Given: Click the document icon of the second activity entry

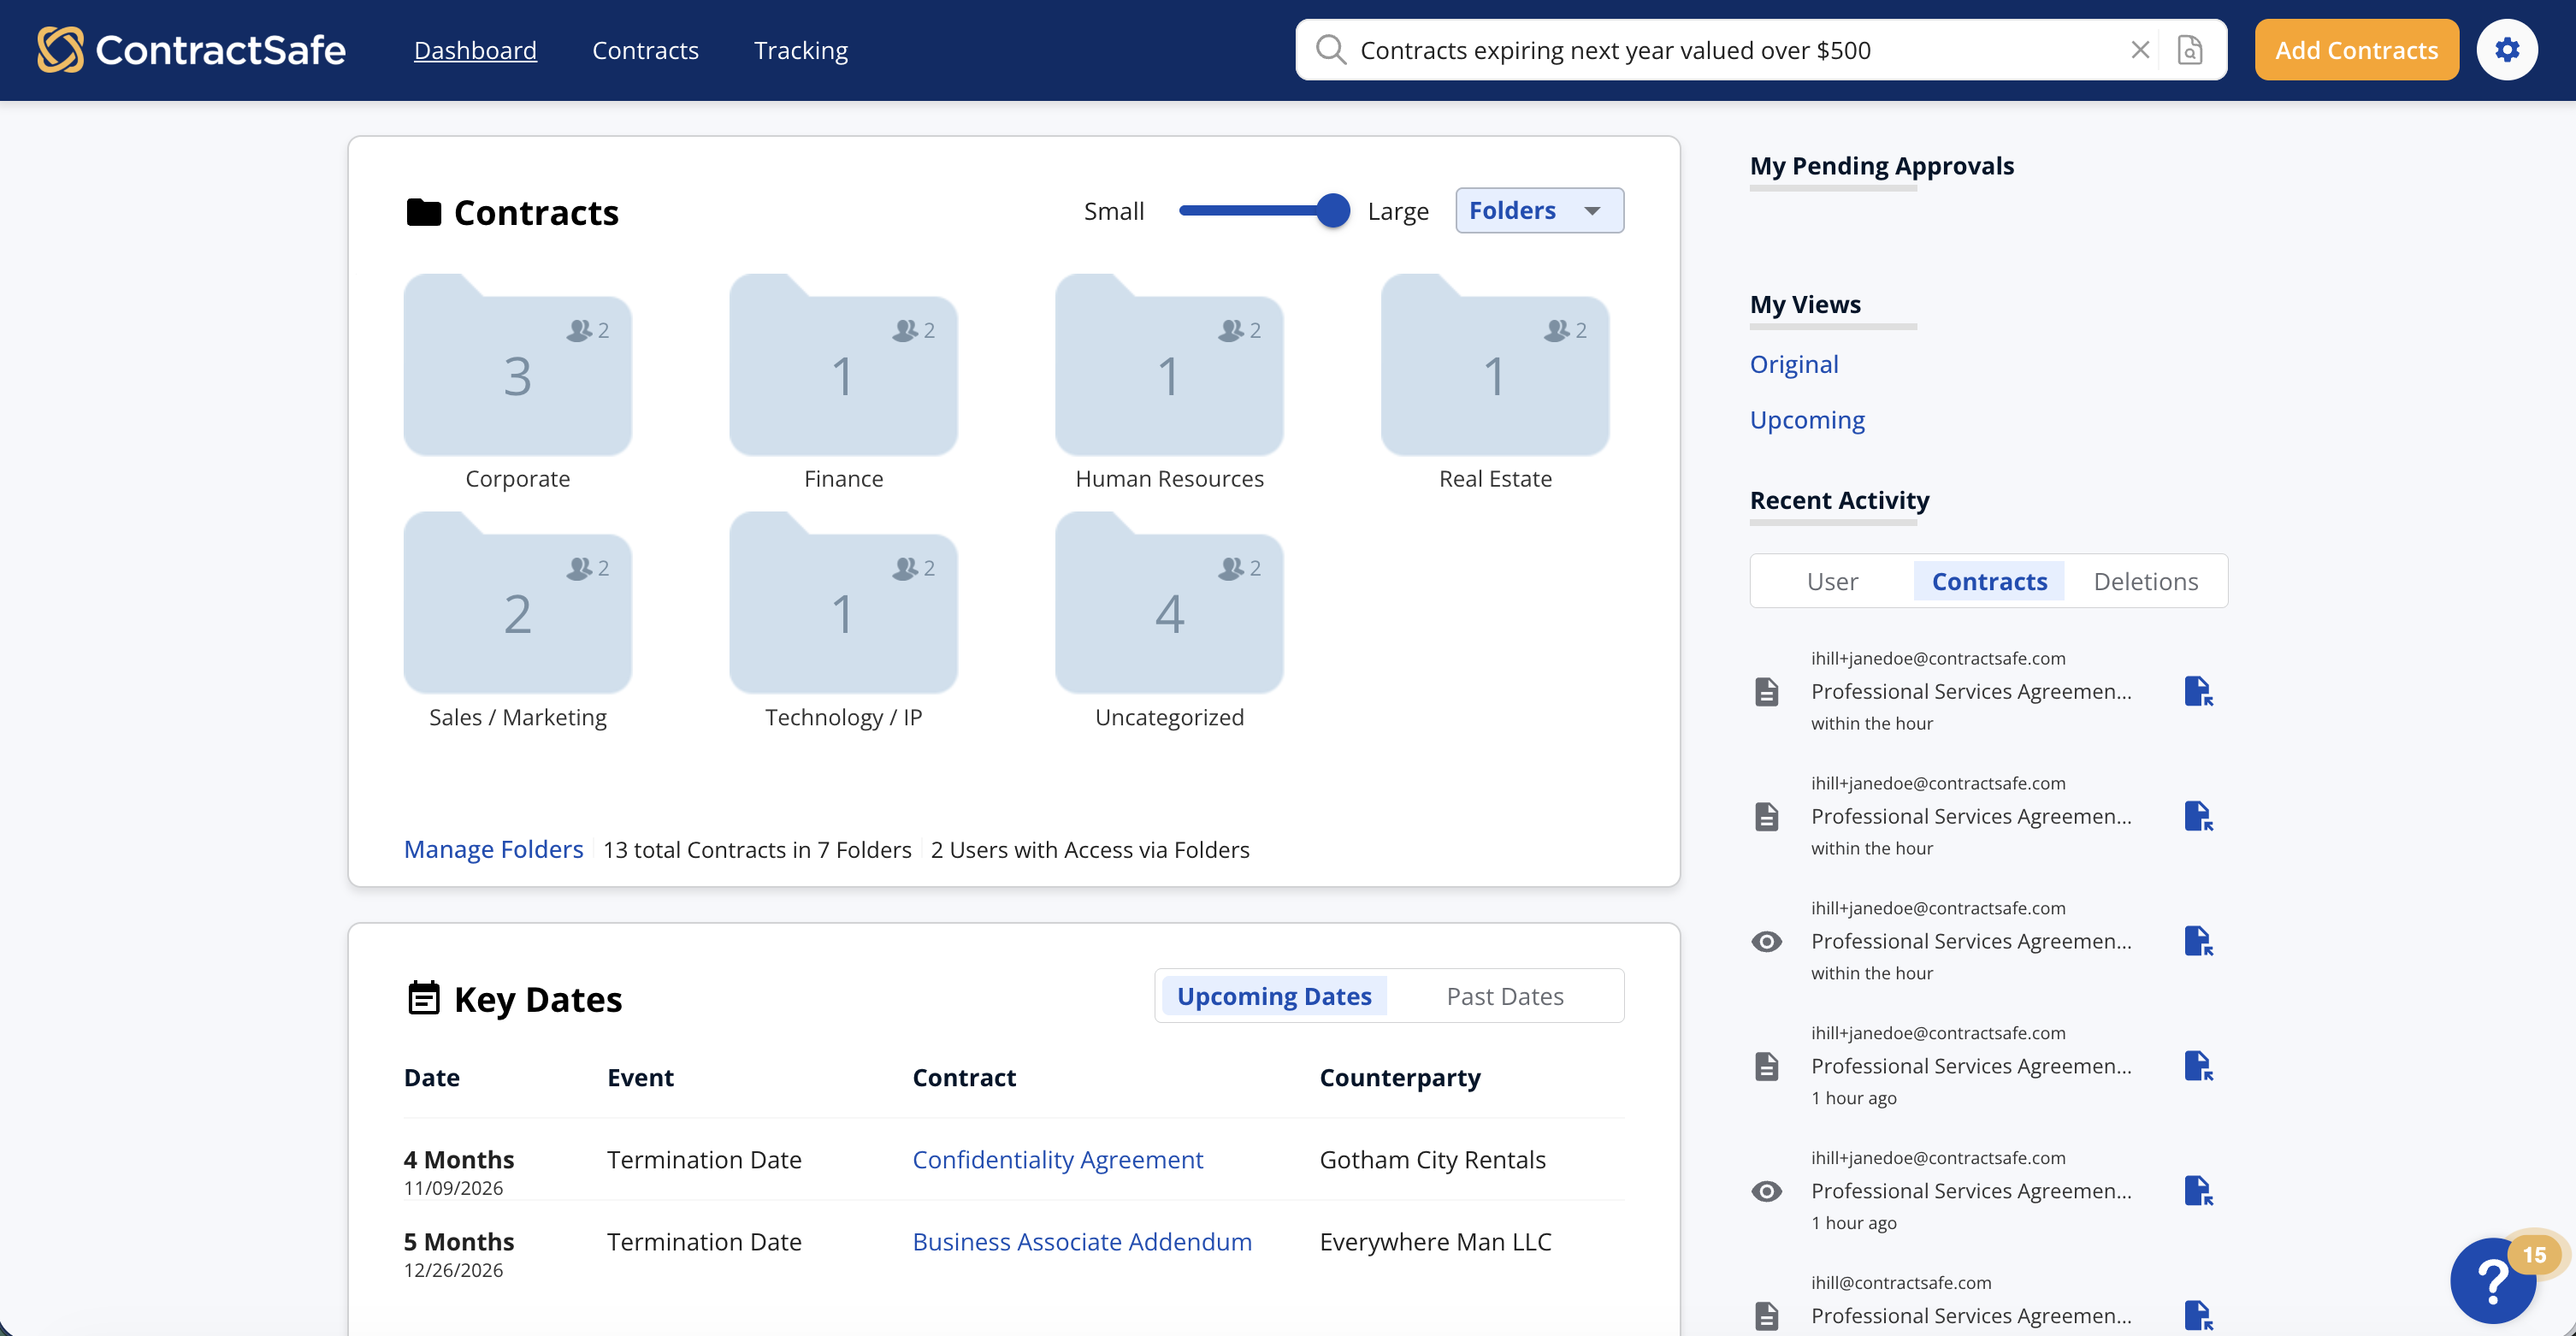Looking at the screenshot, I should 1767,816.
